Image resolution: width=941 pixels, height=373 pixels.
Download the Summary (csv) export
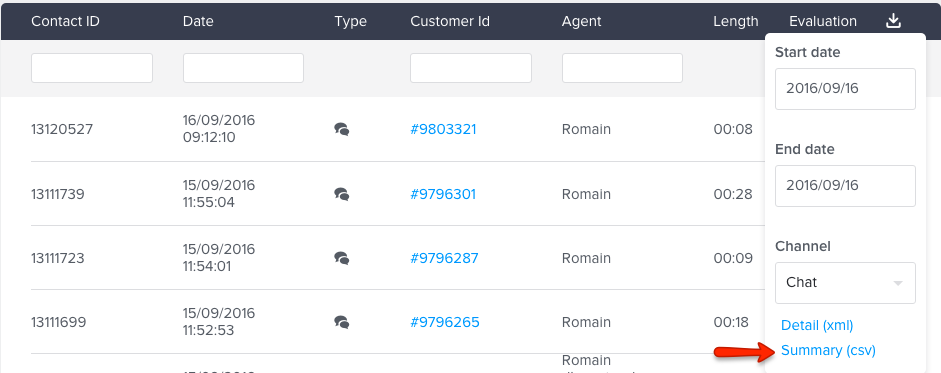(828, 351)
